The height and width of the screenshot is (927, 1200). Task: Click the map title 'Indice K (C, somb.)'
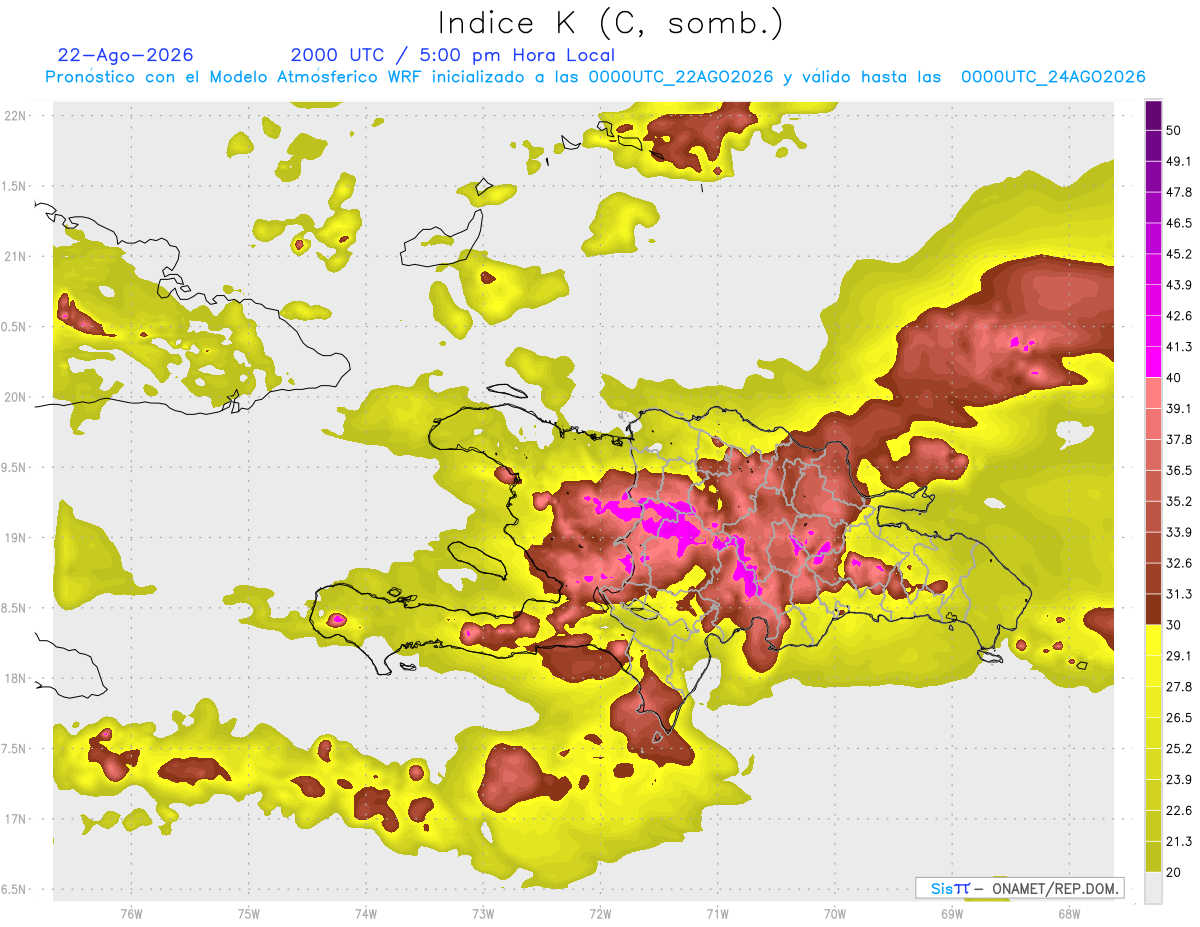click(610, 23)
